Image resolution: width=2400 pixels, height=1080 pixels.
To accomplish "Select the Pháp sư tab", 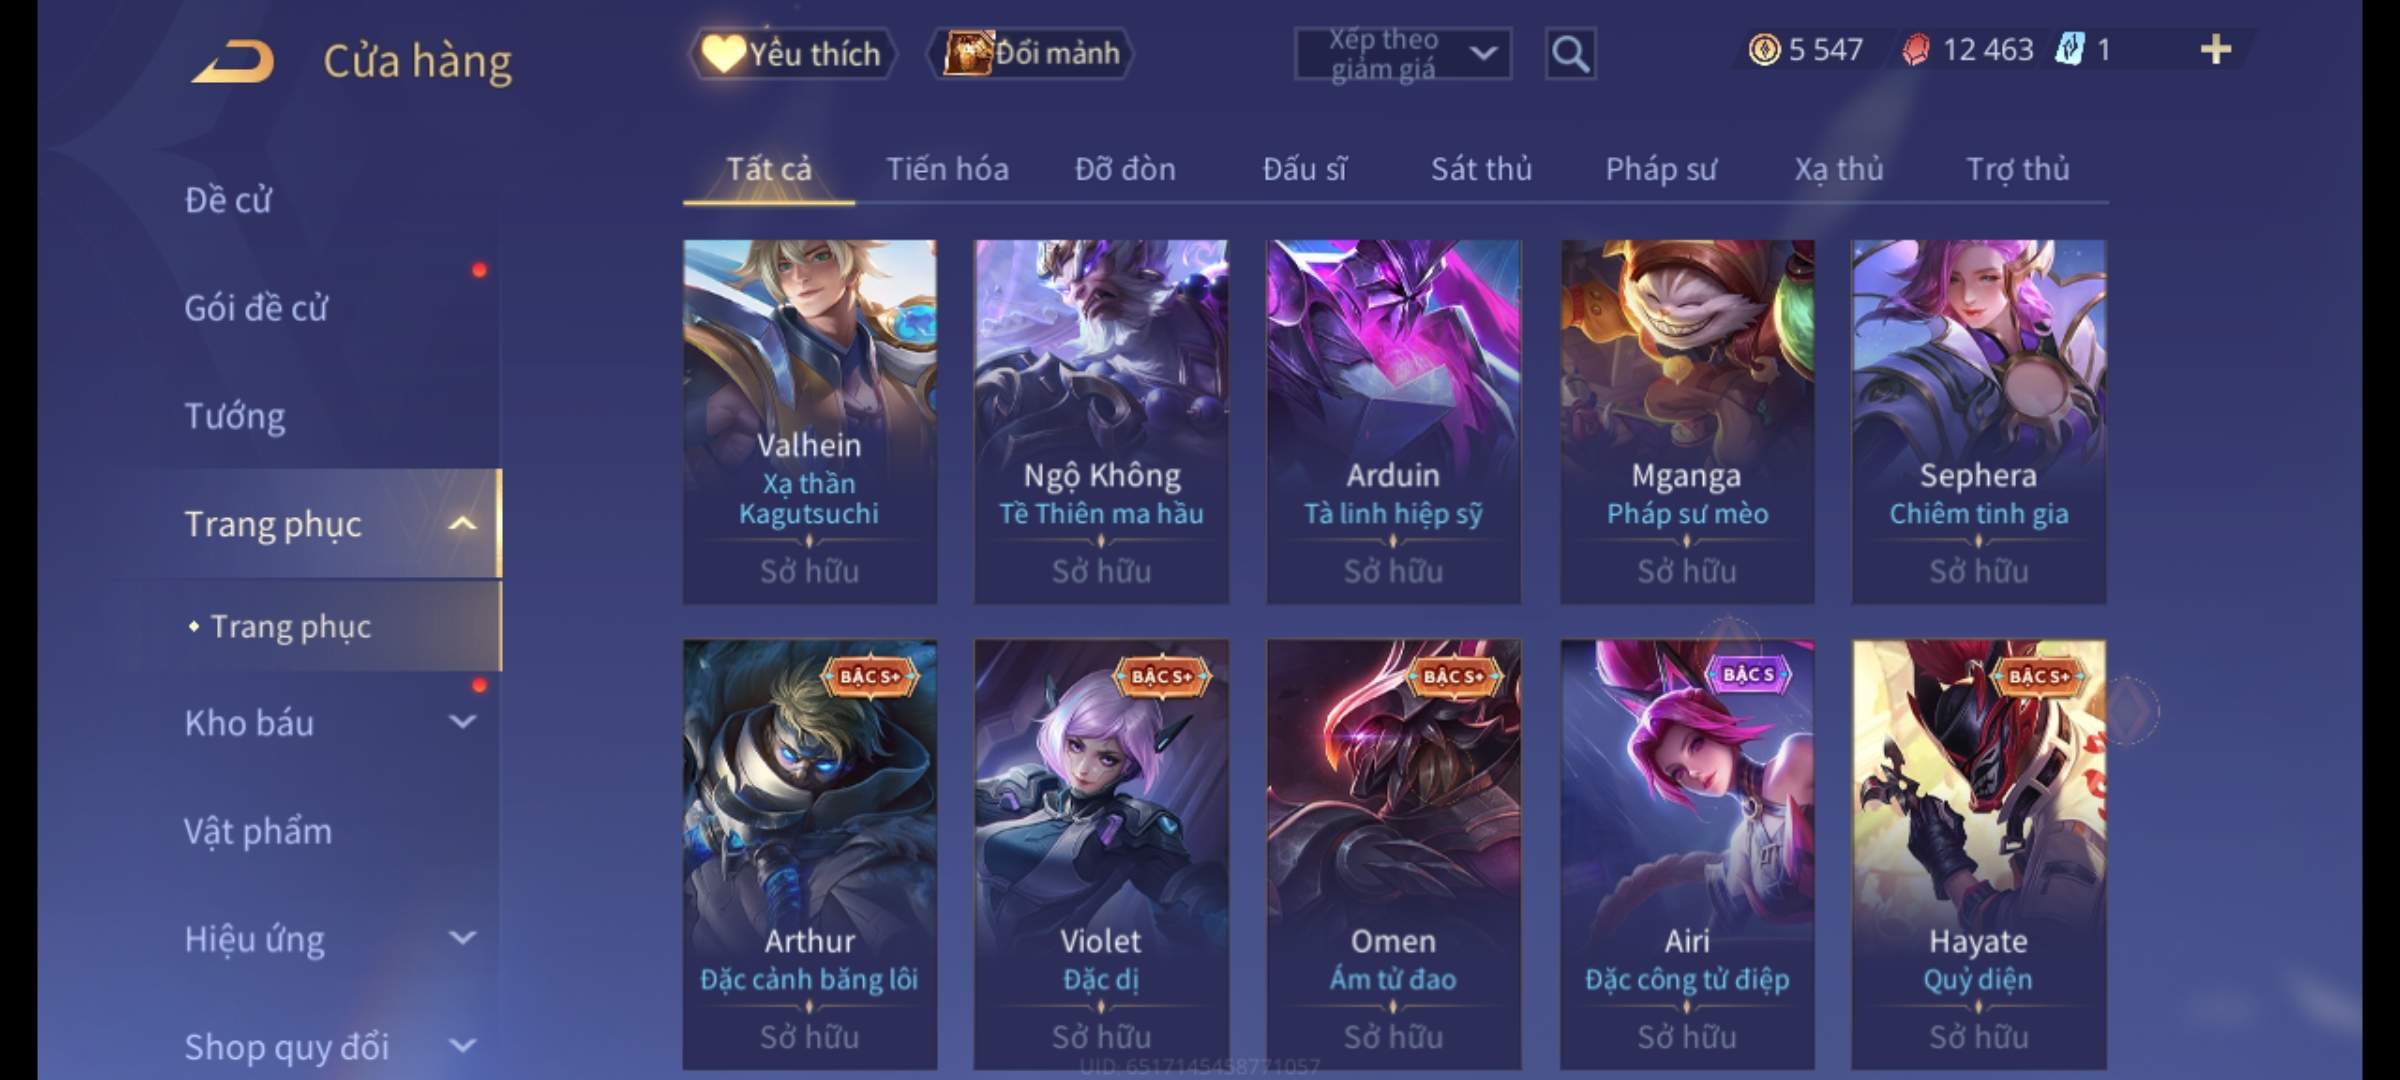I will (1661, 169).
